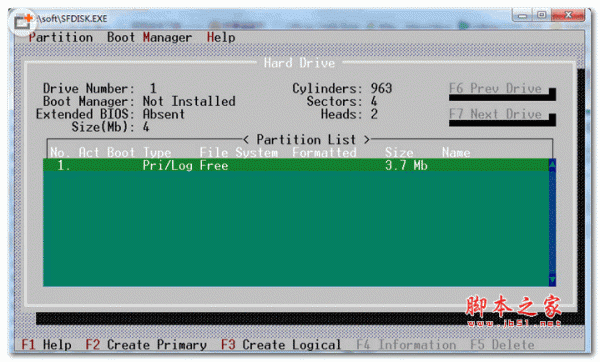This screenshot has height=362, width=600.
Task: Select the Pri/Log Free partition row
Action: pos(296,165)
